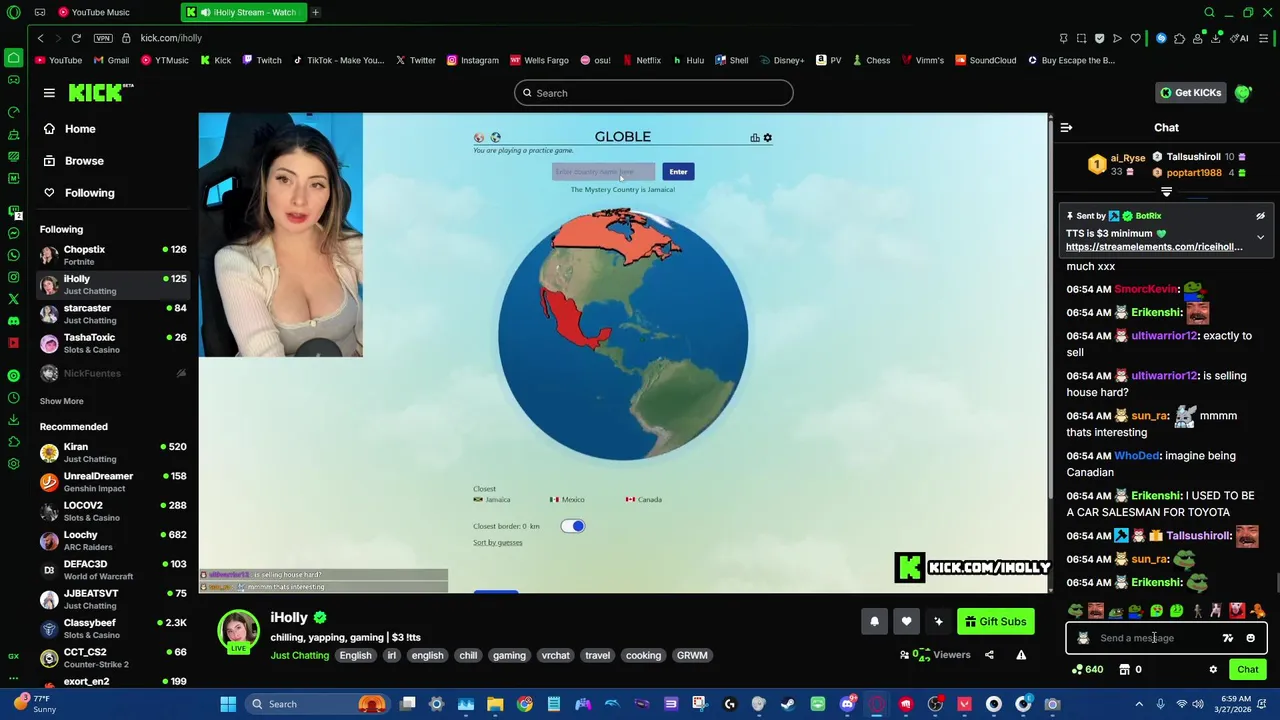
Task: Open File Explorer from taskbar
Action: coord(495,704)
